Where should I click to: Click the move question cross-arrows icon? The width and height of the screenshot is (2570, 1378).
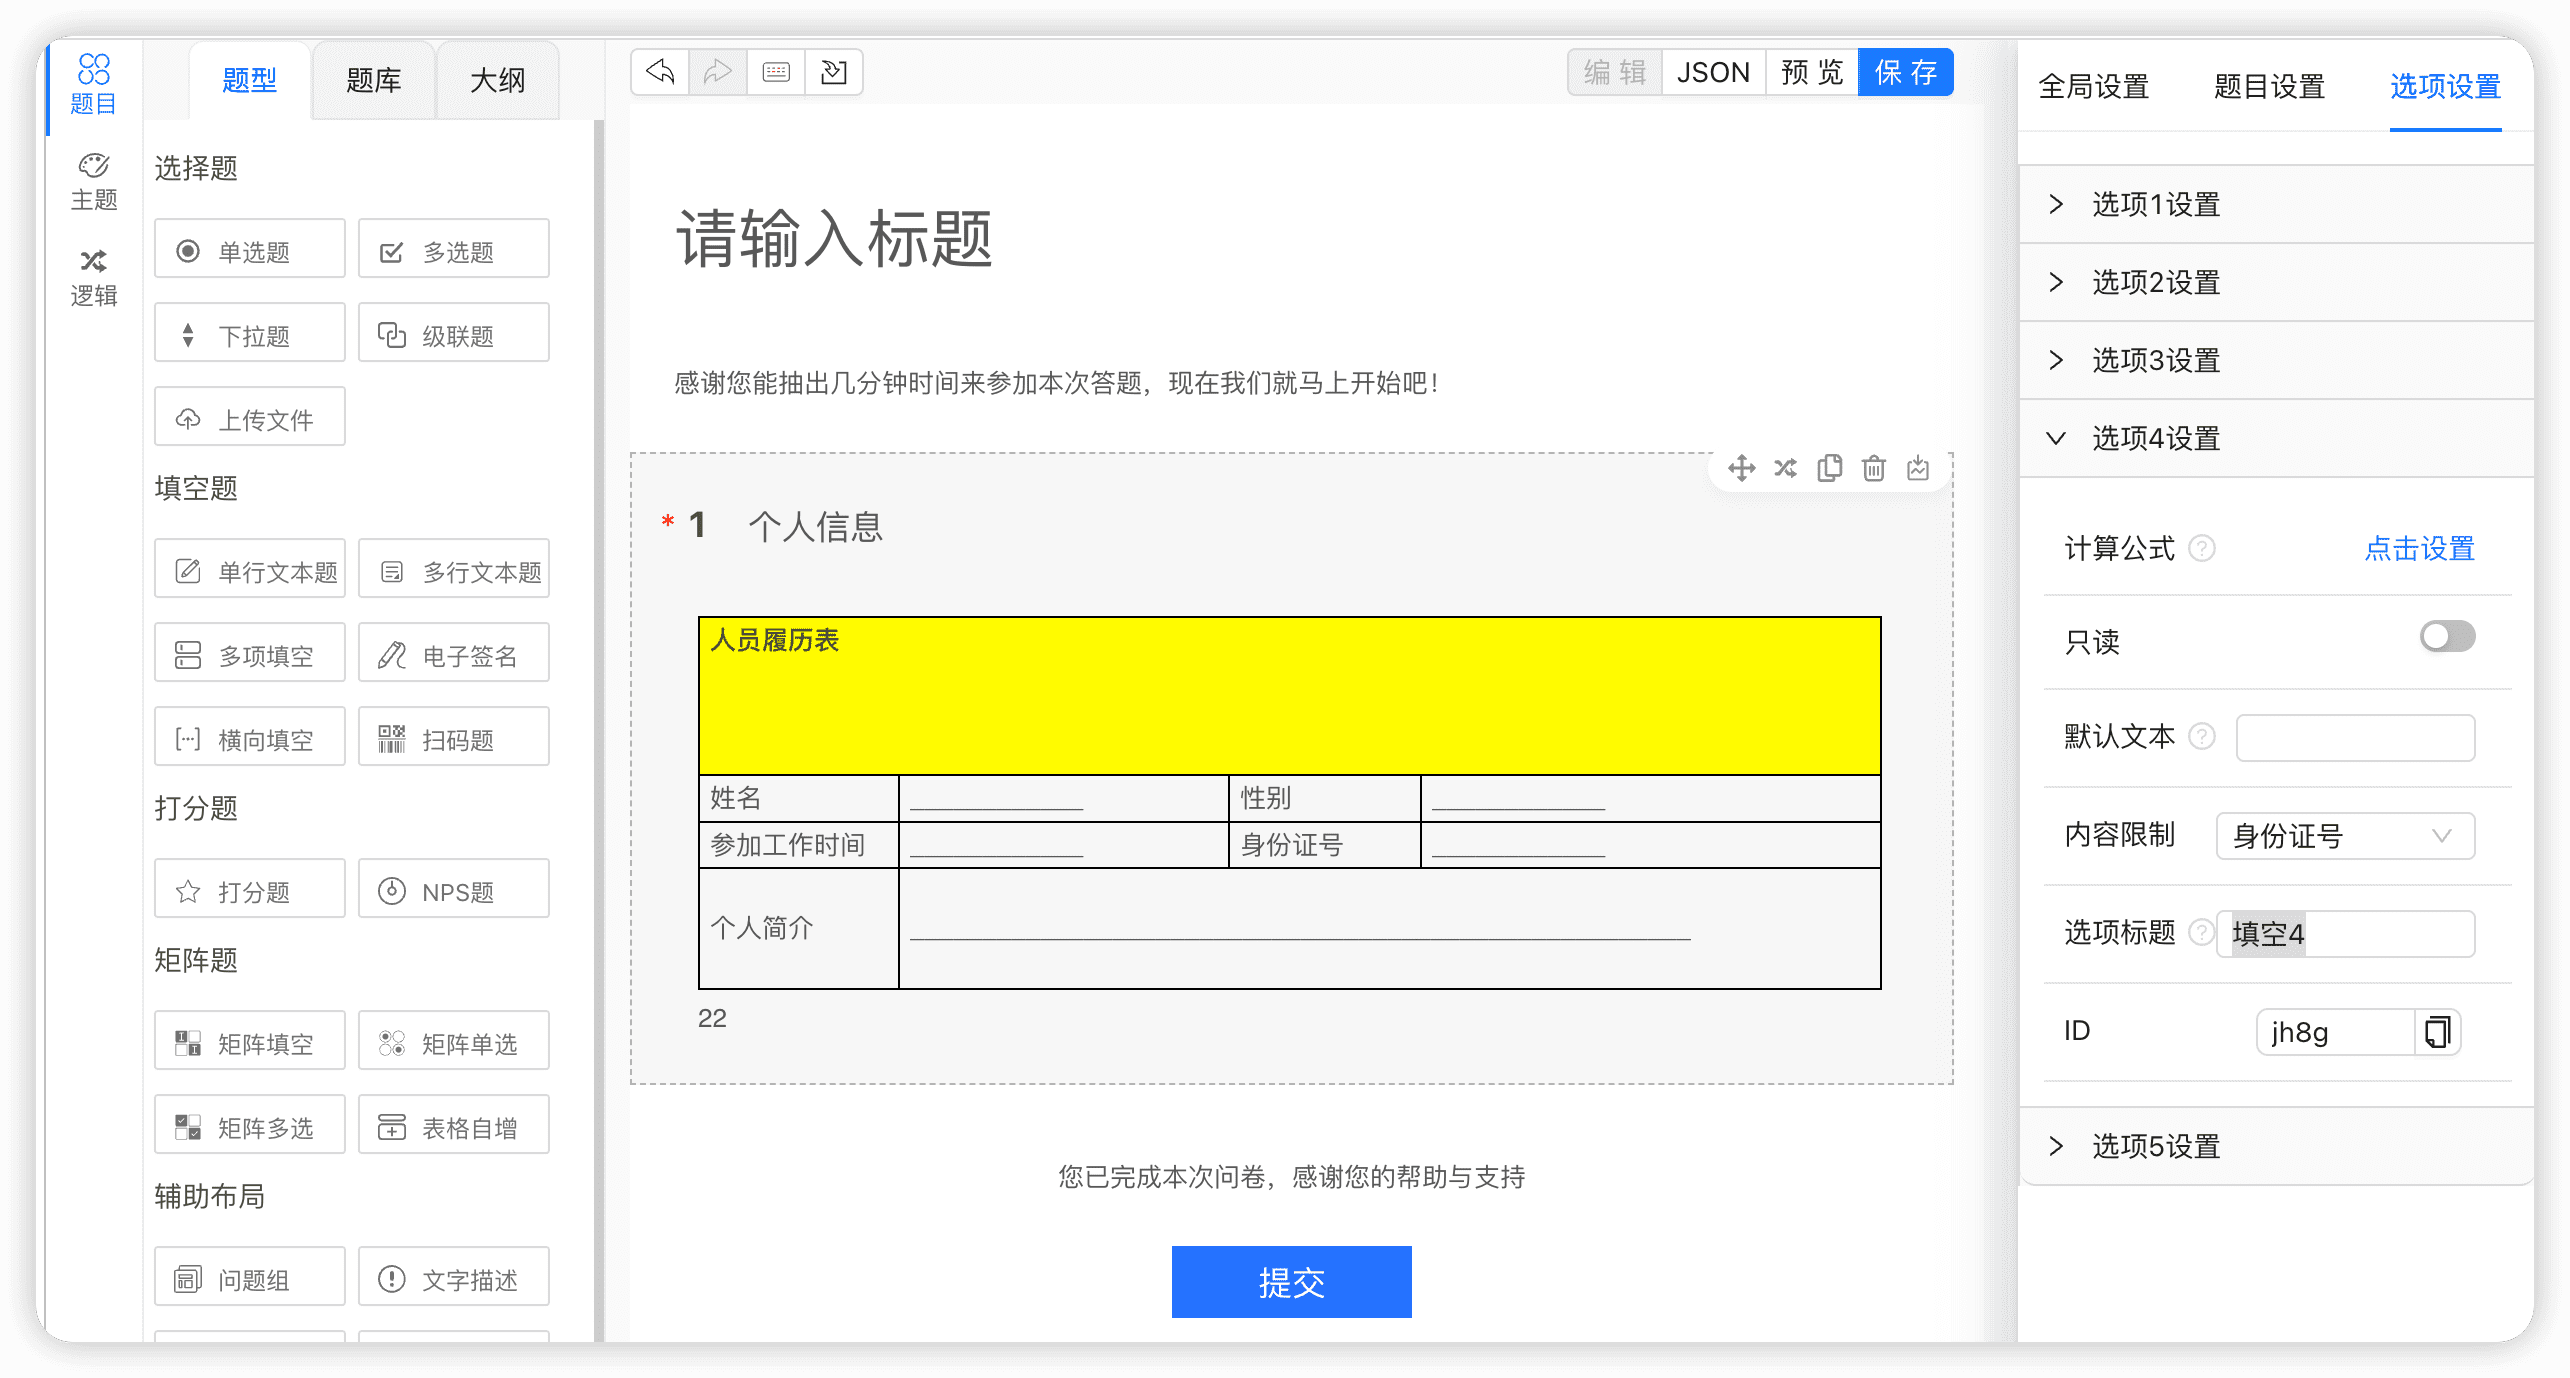click(1741, 468)
